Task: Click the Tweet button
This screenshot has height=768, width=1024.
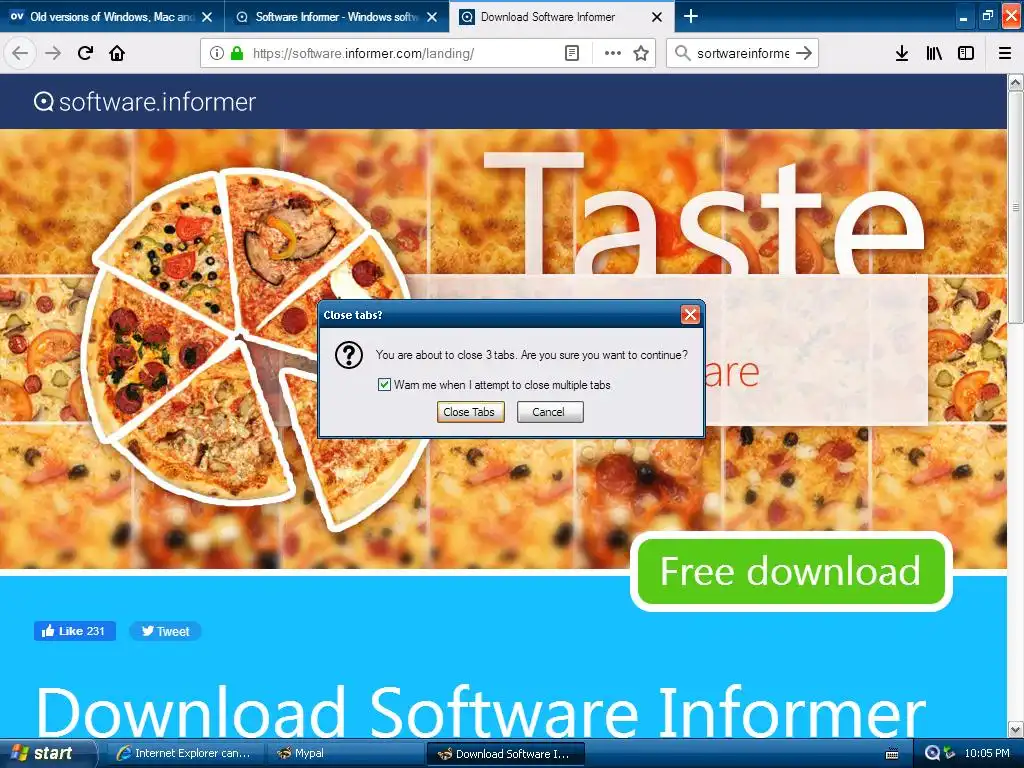Action: point(165,631)
